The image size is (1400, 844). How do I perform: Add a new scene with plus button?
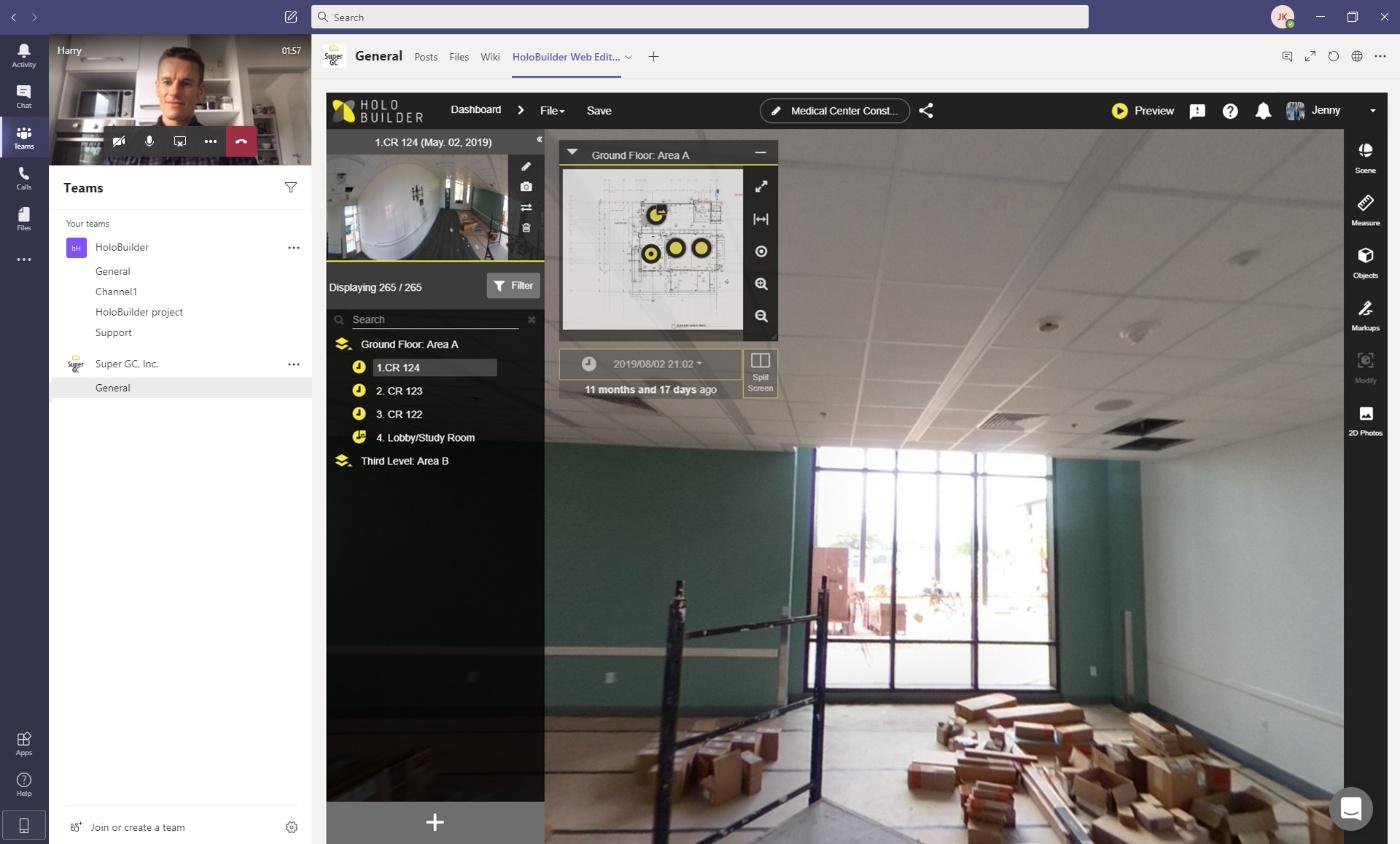coord(435,822)
